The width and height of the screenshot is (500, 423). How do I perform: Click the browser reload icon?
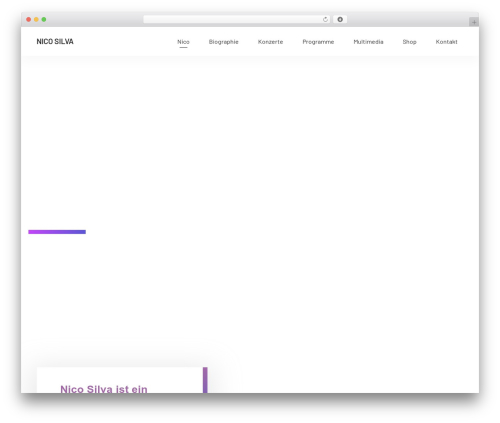[325, 20]
